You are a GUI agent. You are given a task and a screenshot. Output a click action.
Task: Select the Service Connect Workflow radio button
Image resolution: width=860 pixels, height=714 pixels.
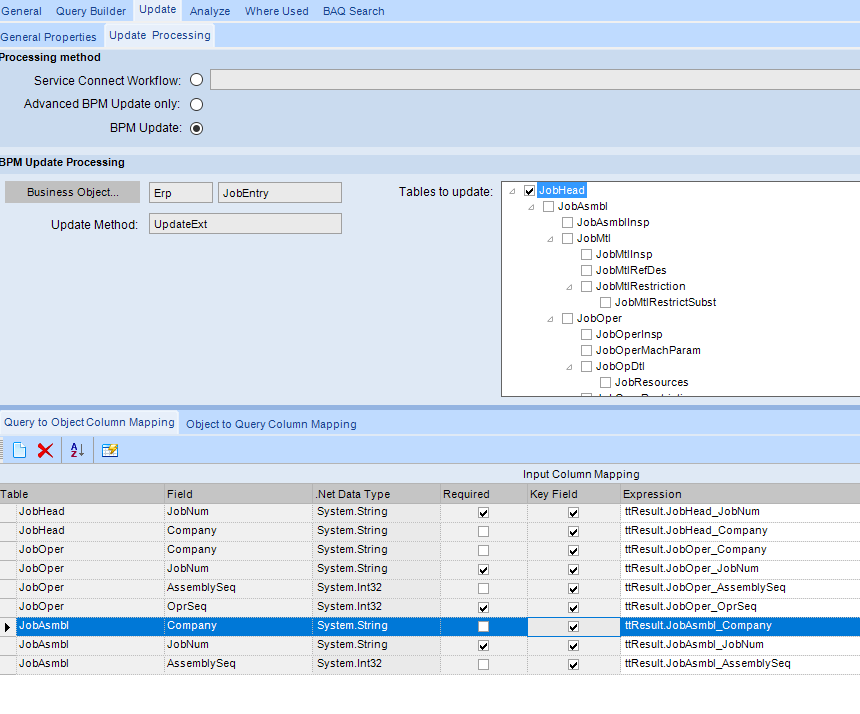pyautogui.click(x=196, y=80)
